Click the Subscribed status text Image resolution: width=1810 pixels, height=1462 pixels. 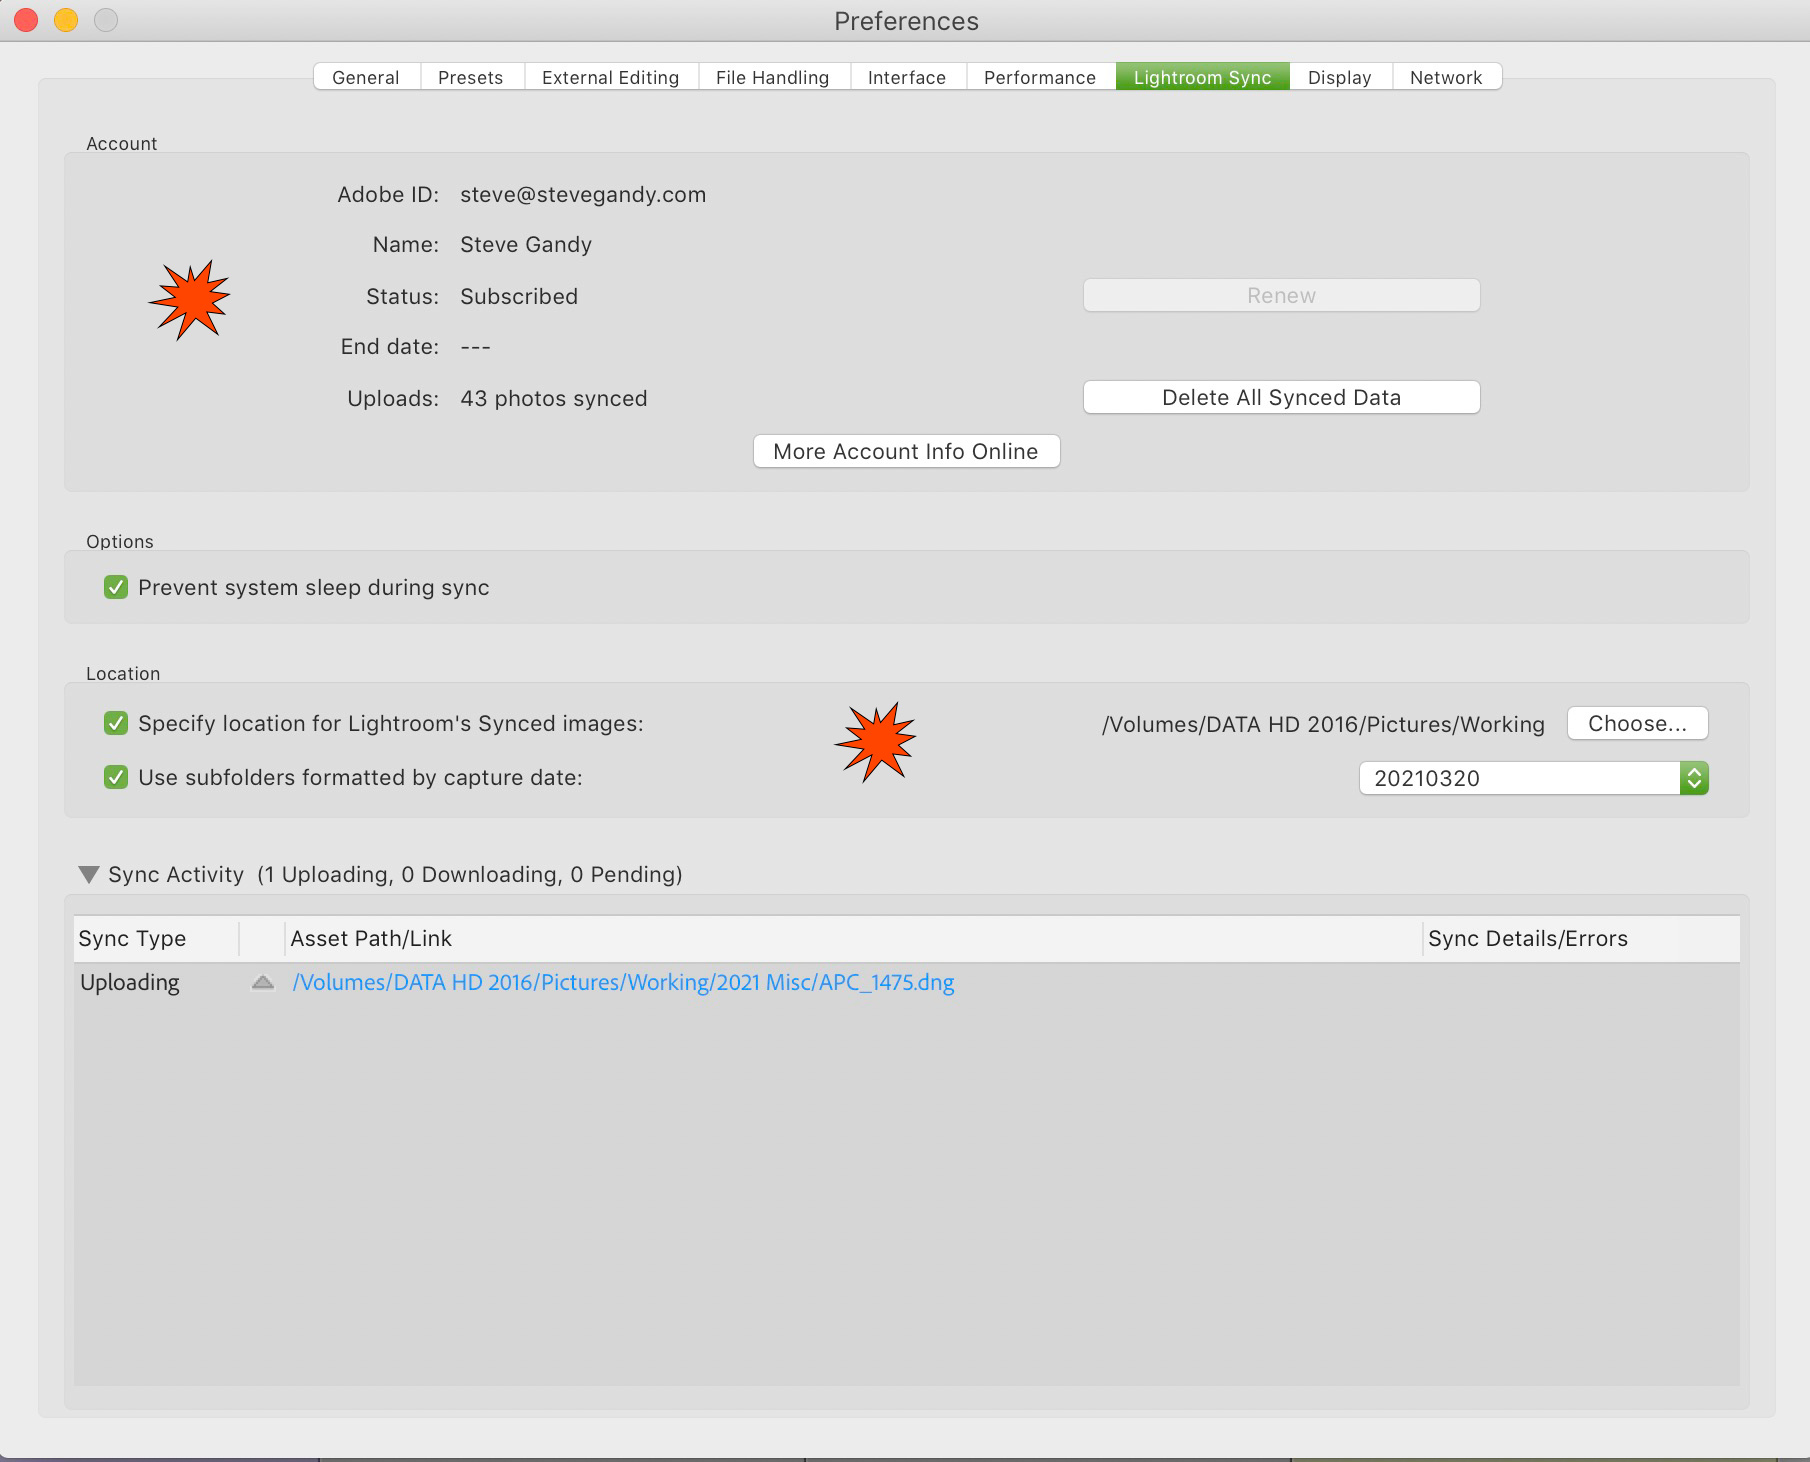(x=519, y=296)
